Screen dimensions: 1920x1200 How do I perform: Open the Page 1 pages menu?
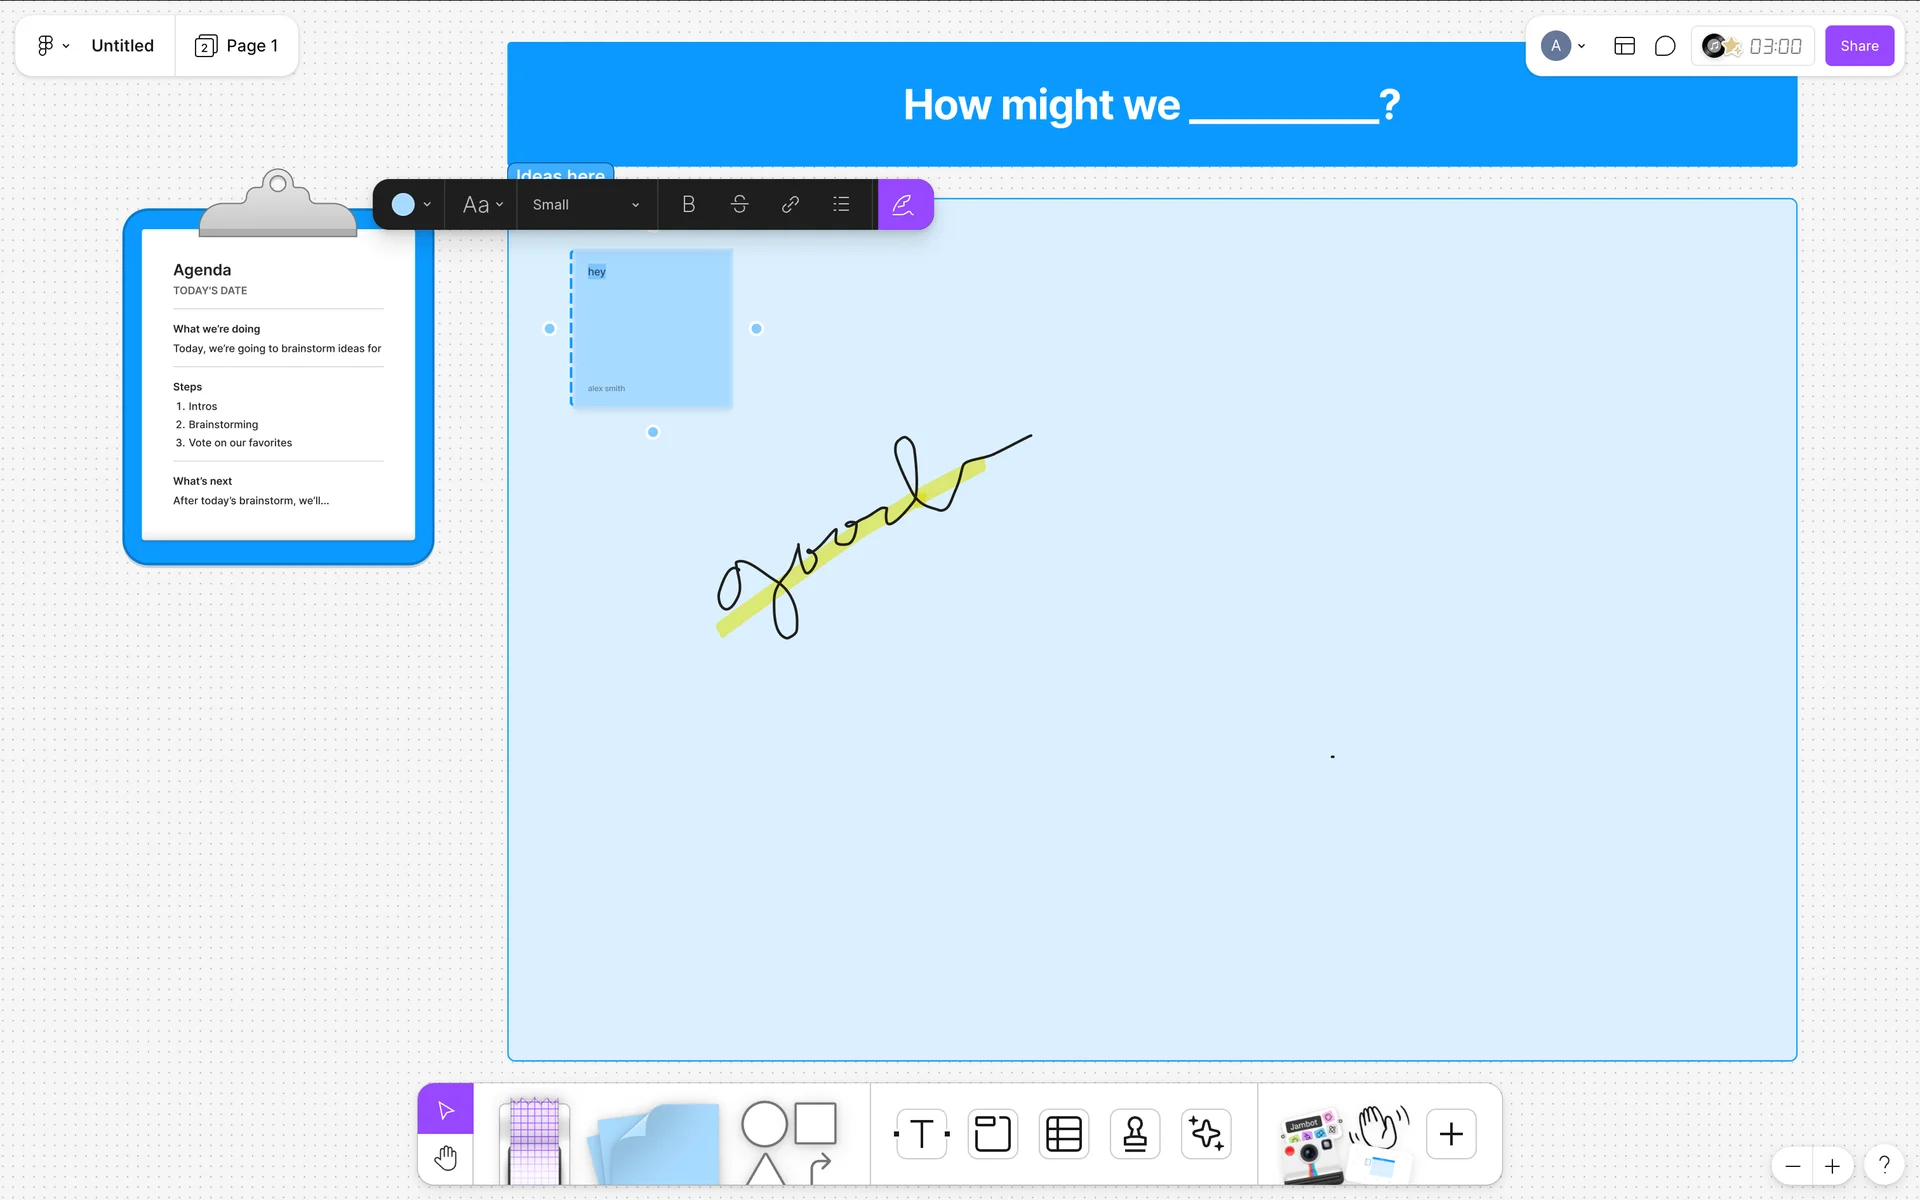237,46
